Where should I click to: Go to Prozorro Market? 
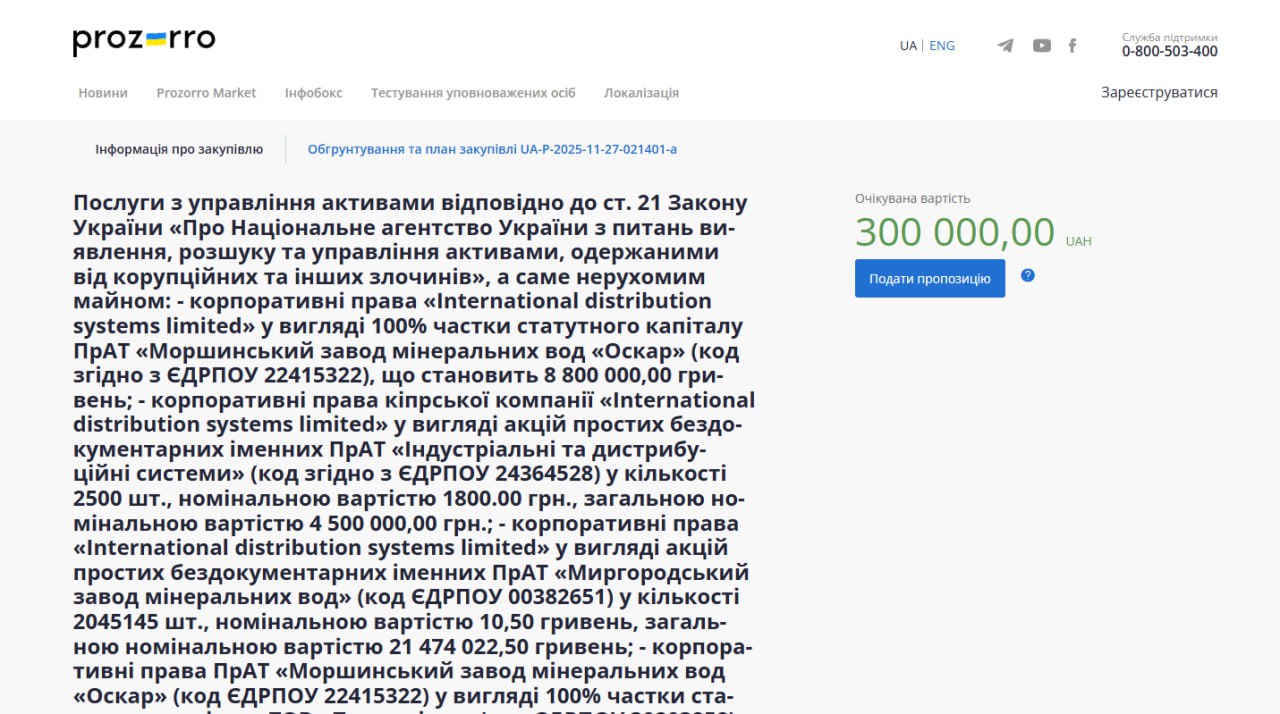[x=206, y=93]
